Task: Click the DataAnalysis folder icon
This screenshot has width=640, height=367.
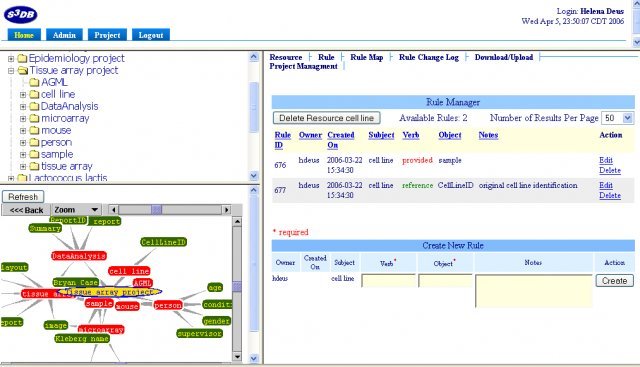Action: point(34,107)
